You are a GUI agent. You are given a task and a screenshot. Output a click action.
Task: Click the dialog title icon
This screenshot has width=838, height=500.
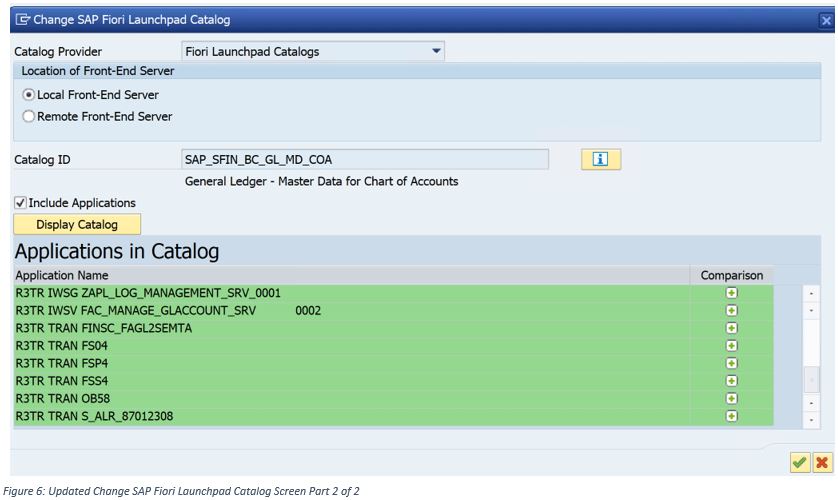point(22,20)
